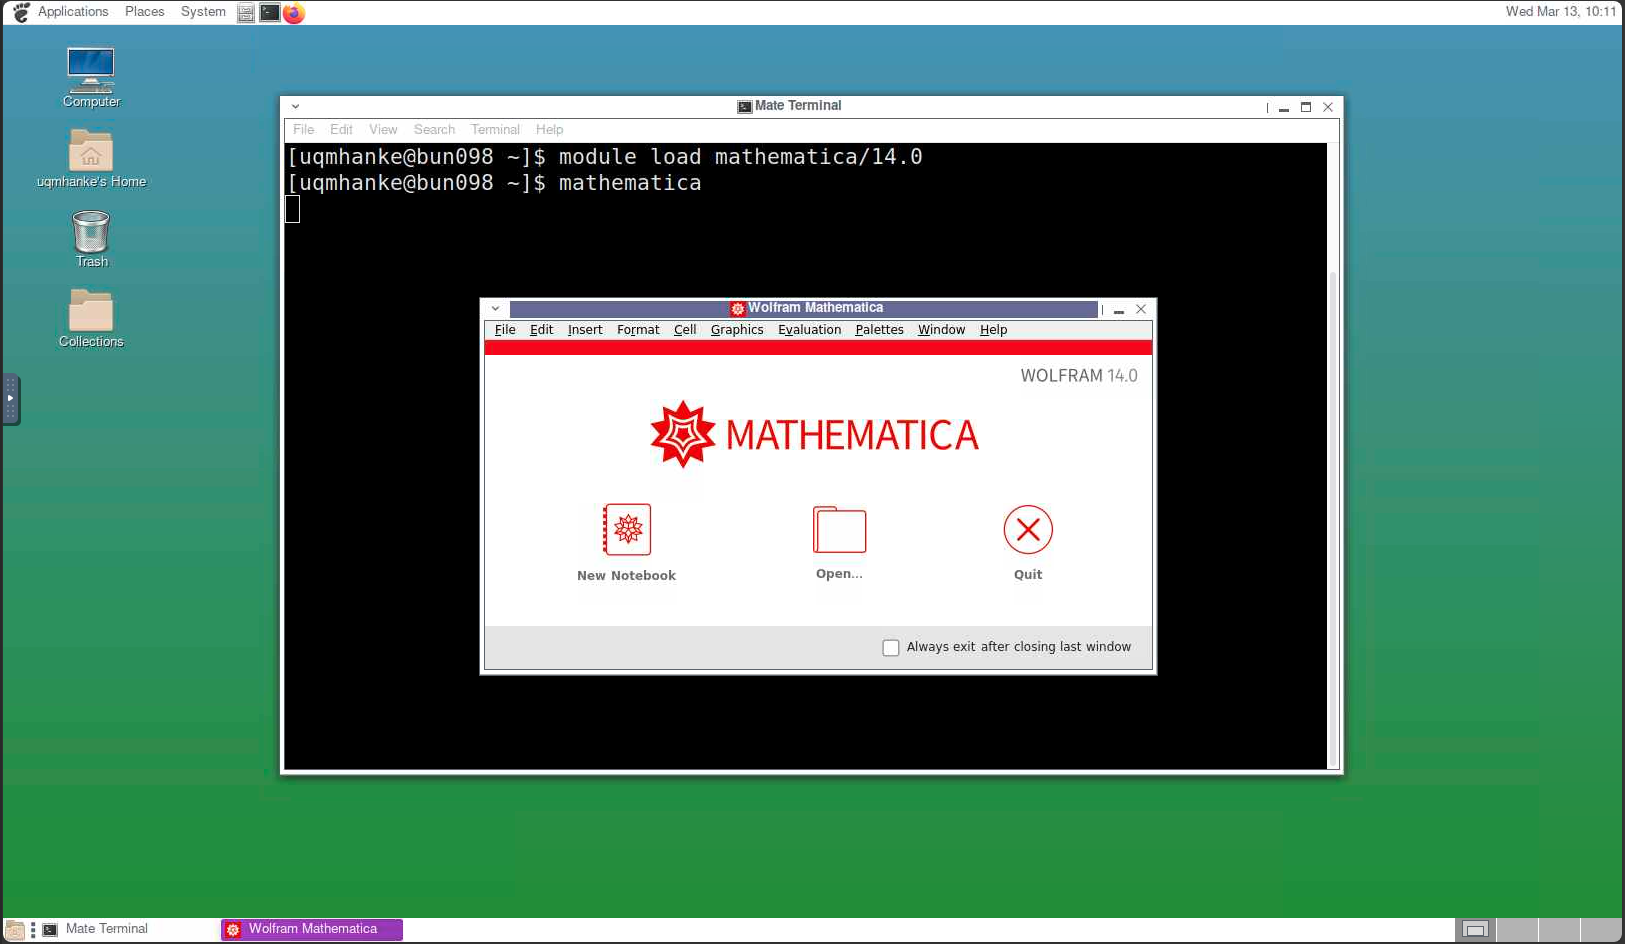Viewport: 1625px width, 944px height.
Task: Click the Open... folder icon
Action: click(x=839, y=529)
